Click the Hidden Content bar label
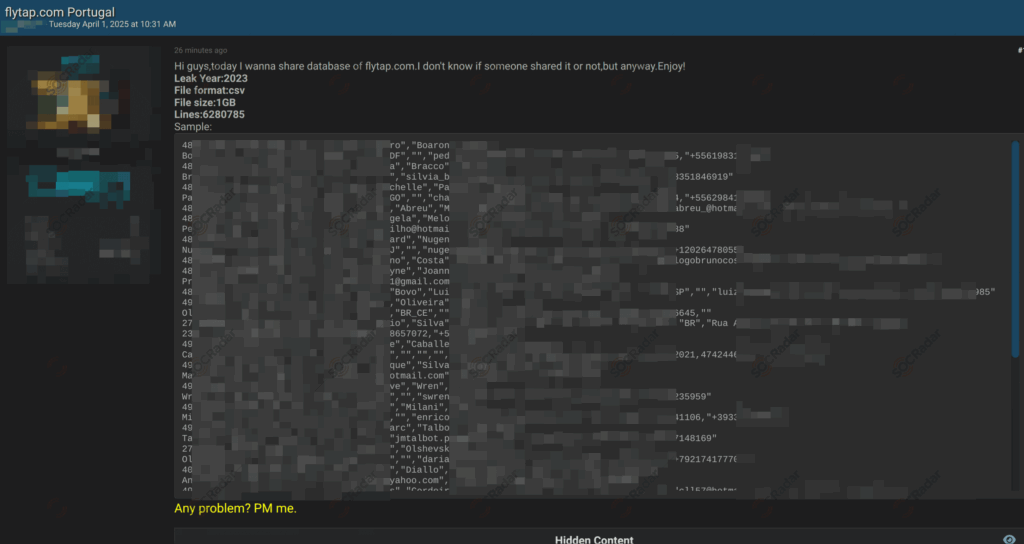 pos(594,539)
